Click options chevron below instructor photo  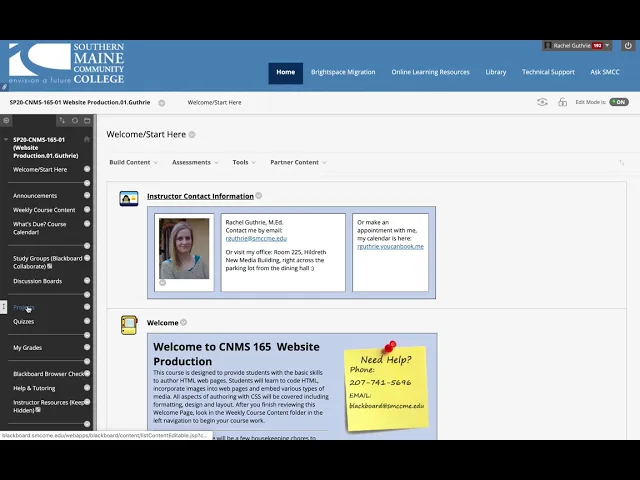(162, 283)
